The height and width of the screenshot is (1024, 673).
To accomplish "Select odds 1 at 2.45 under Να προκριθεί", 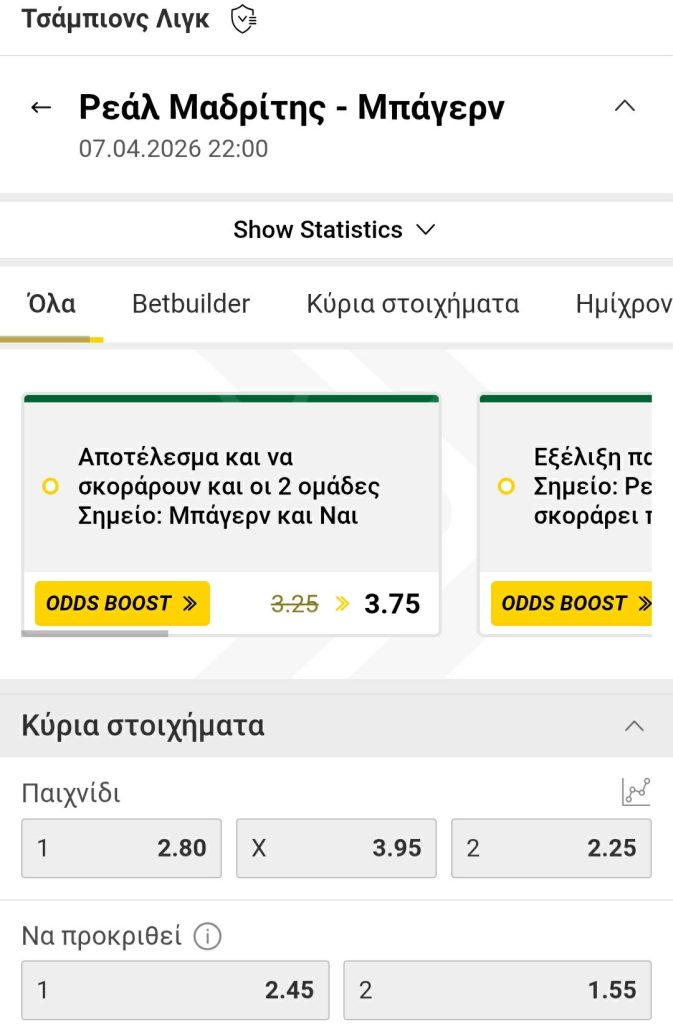I will coord(175,990).
